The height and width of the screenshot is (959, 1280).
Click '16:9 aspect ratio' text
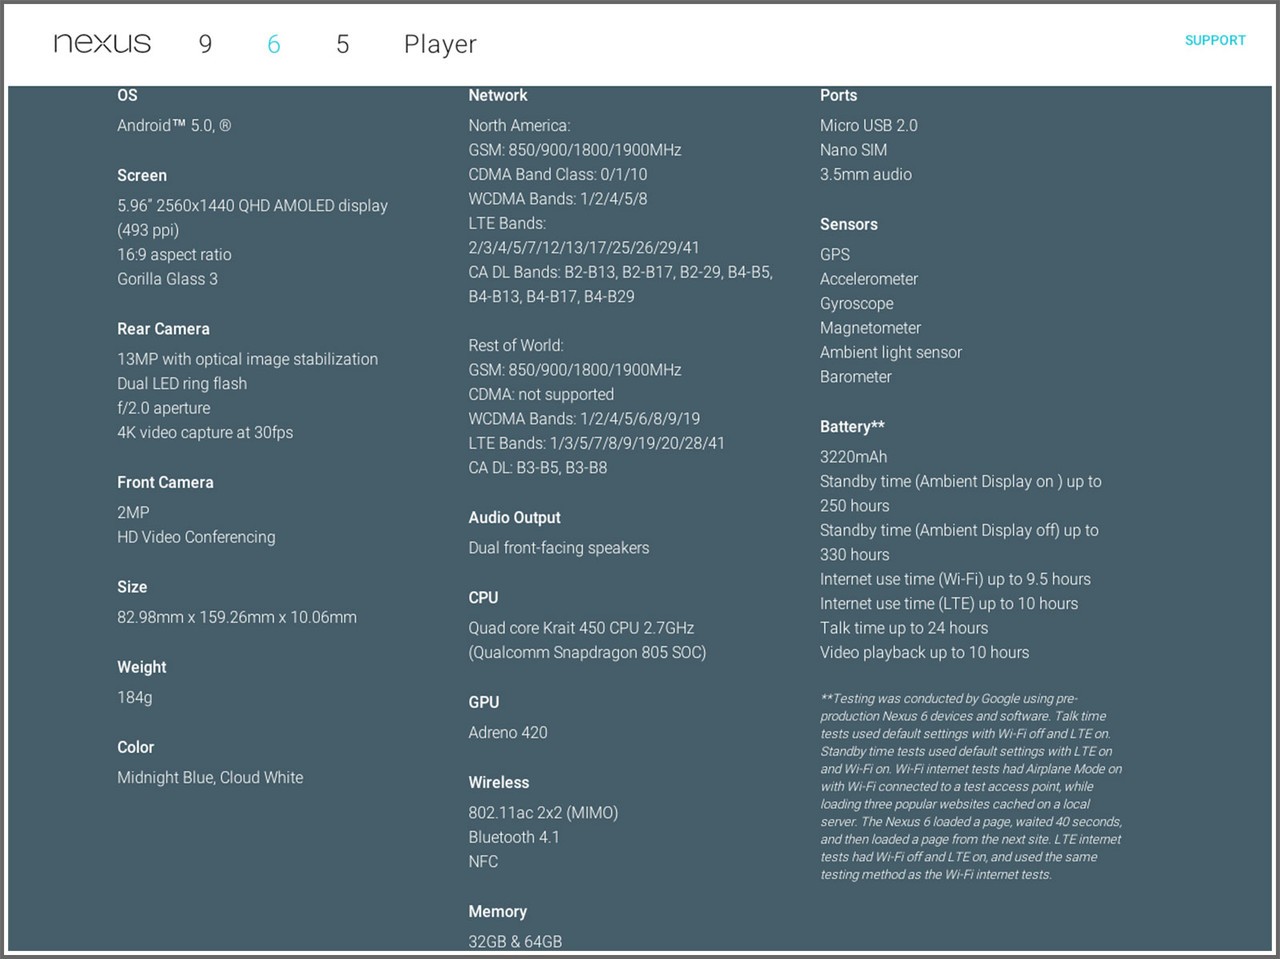tap(174, 254)
